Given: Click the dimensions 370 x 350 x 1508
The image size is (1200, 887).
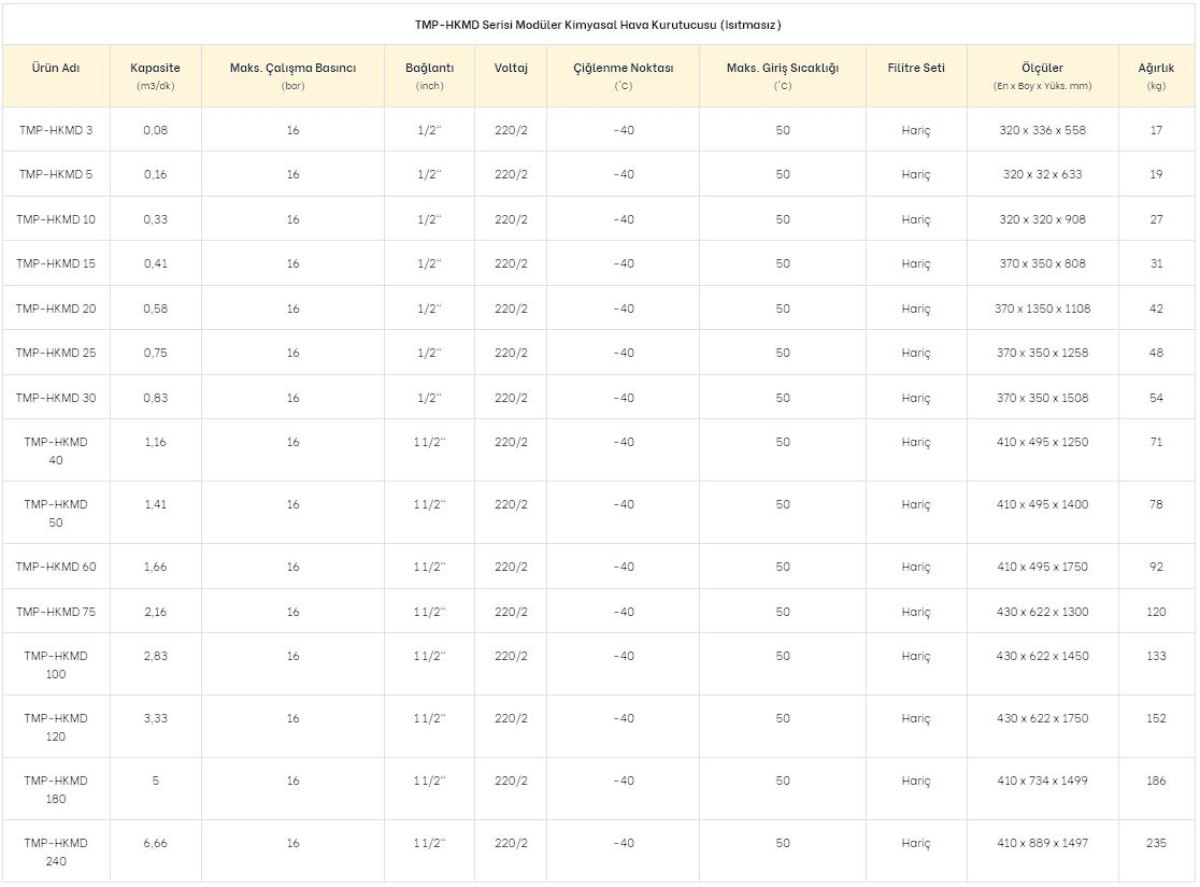Looking at the screenshot, I should pyautogui.click(x=1043, y=398).
